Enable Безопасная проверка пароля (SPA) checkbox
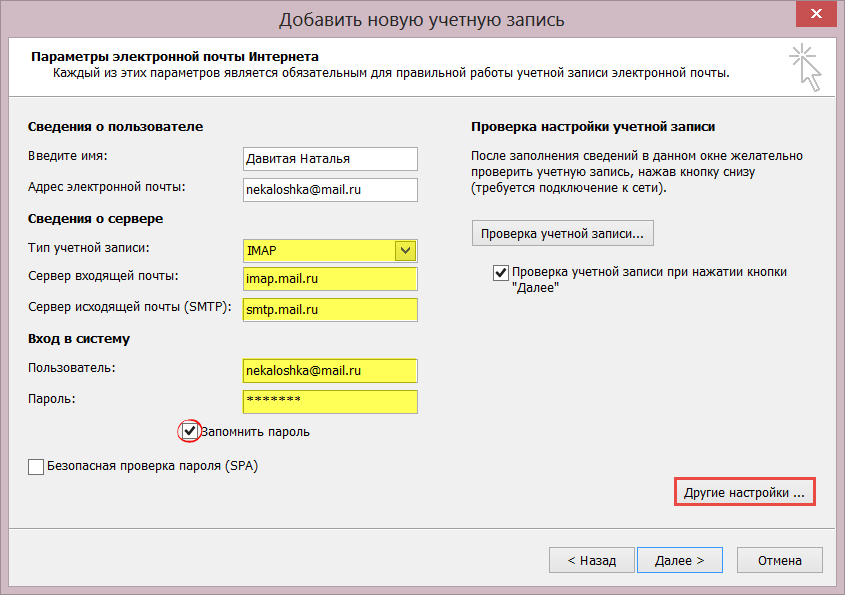845x595 pixels. [36, 467]
